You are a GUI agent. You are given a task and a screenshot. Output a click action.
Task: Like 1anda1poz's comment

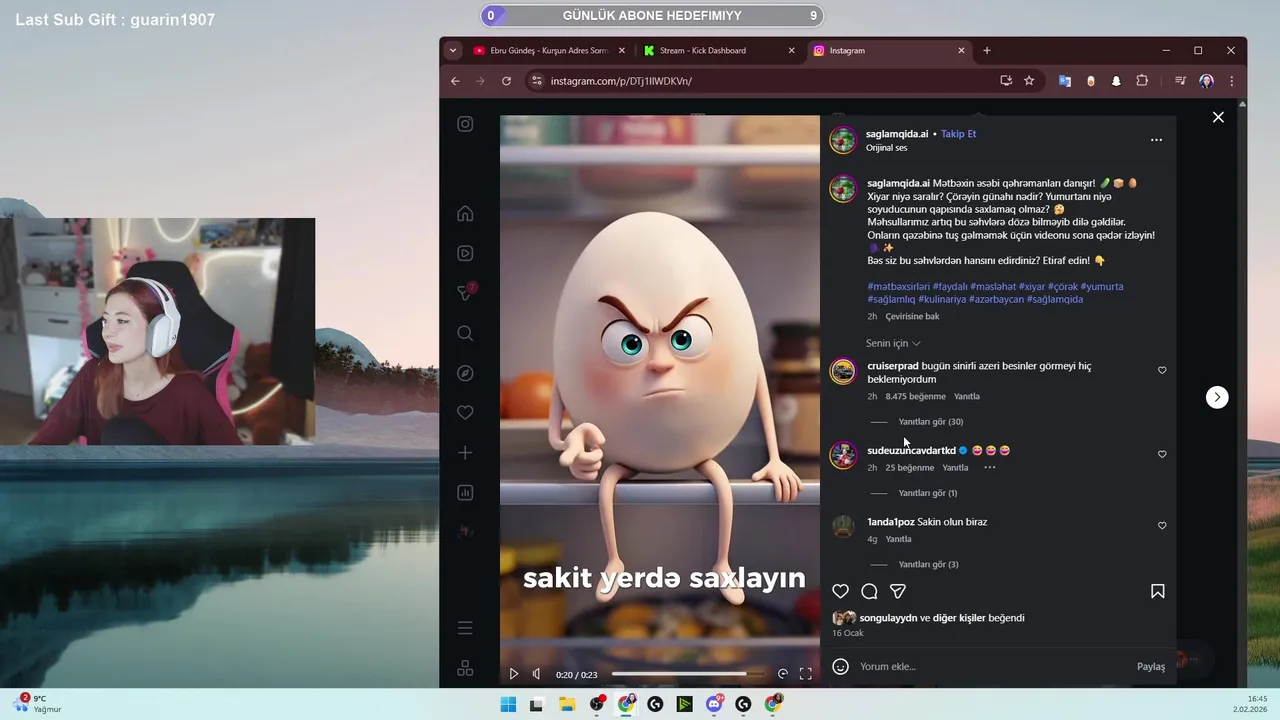[1162, 525]
